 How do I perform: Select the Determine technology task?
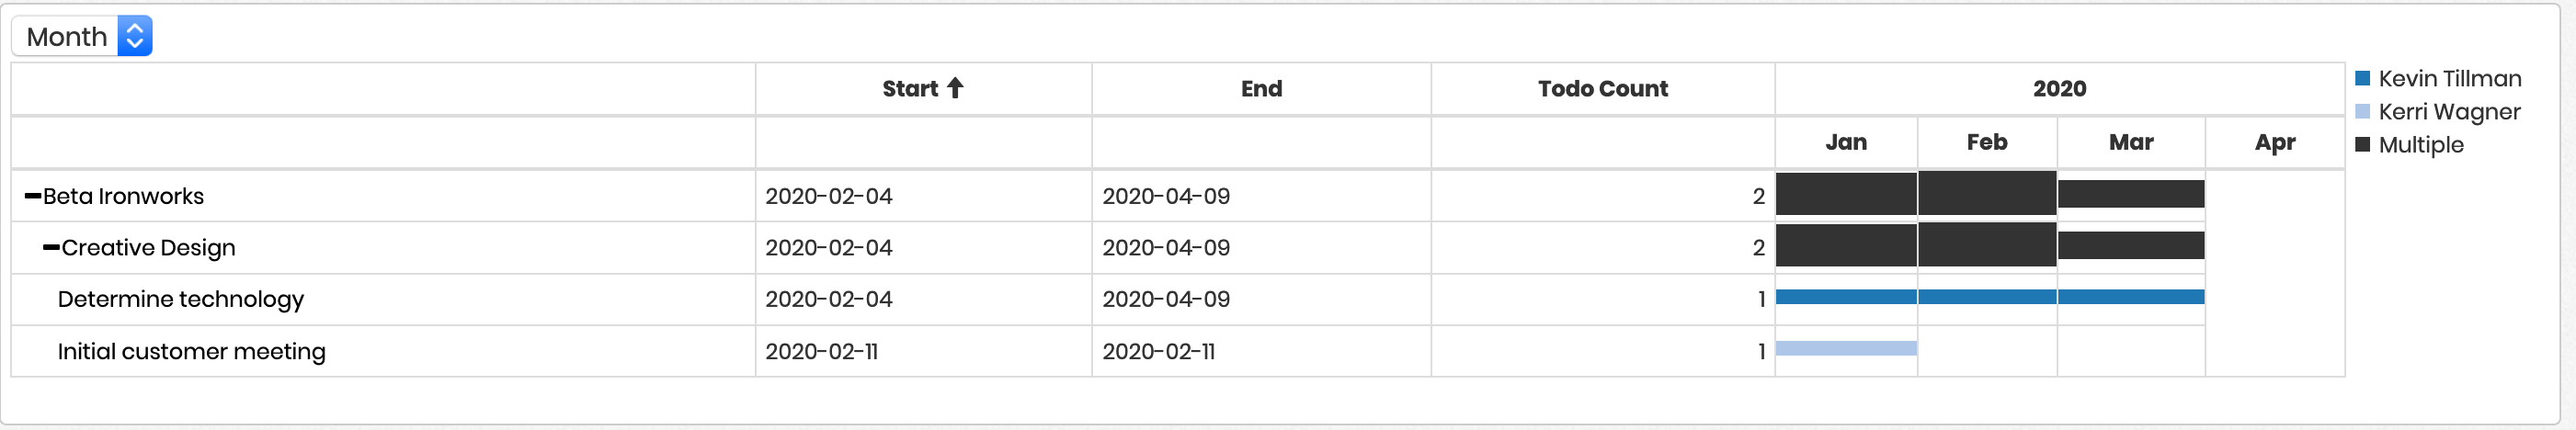pos(180,299)
